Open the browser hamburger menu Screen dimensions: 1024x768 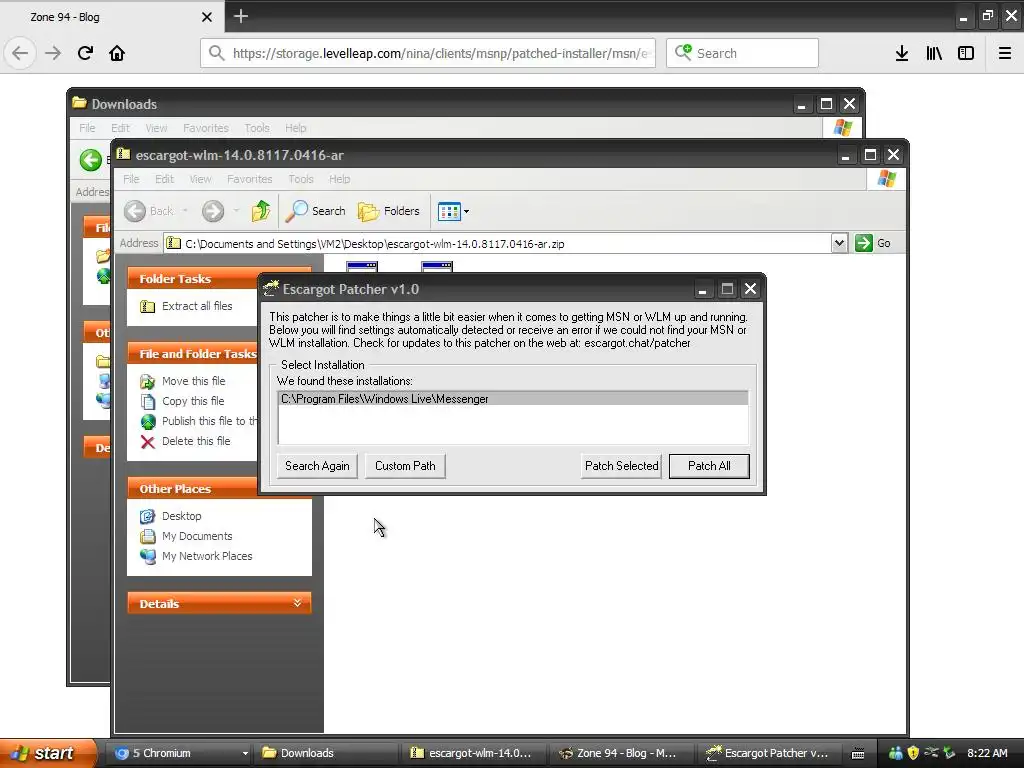(x=1005, y=53)
